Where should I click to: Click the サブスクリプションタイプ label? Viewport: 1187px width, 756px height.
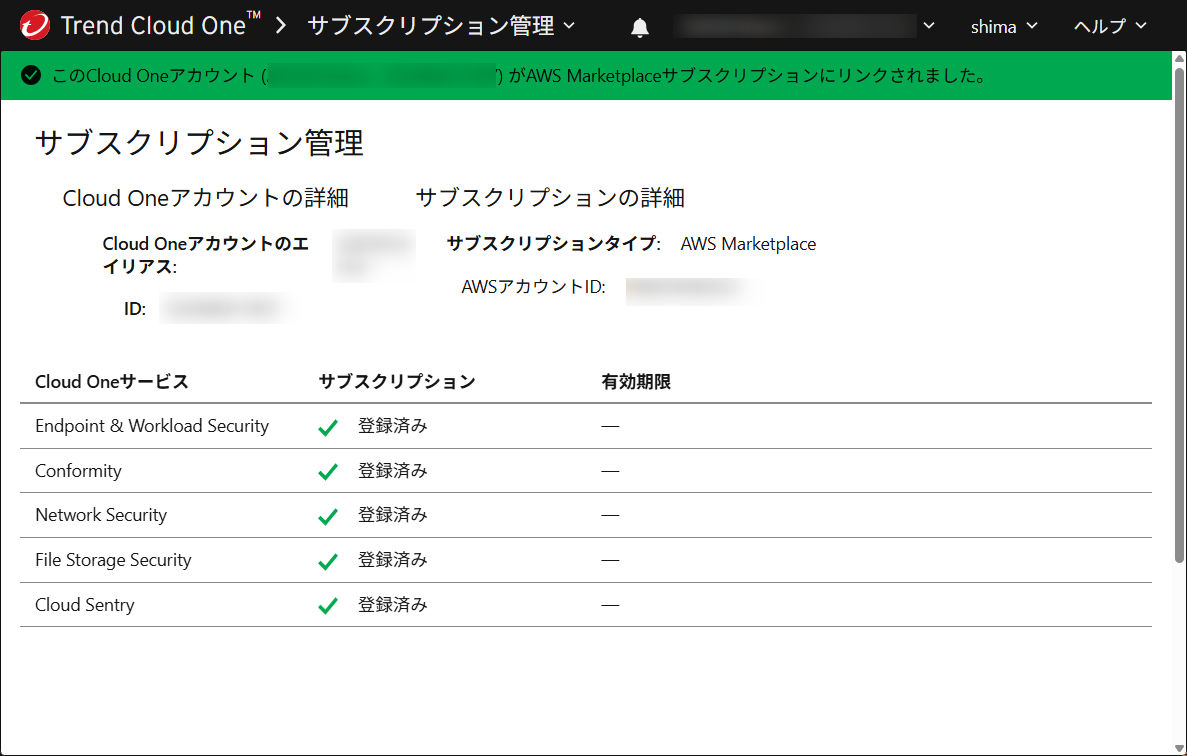[x=553, y=244]
